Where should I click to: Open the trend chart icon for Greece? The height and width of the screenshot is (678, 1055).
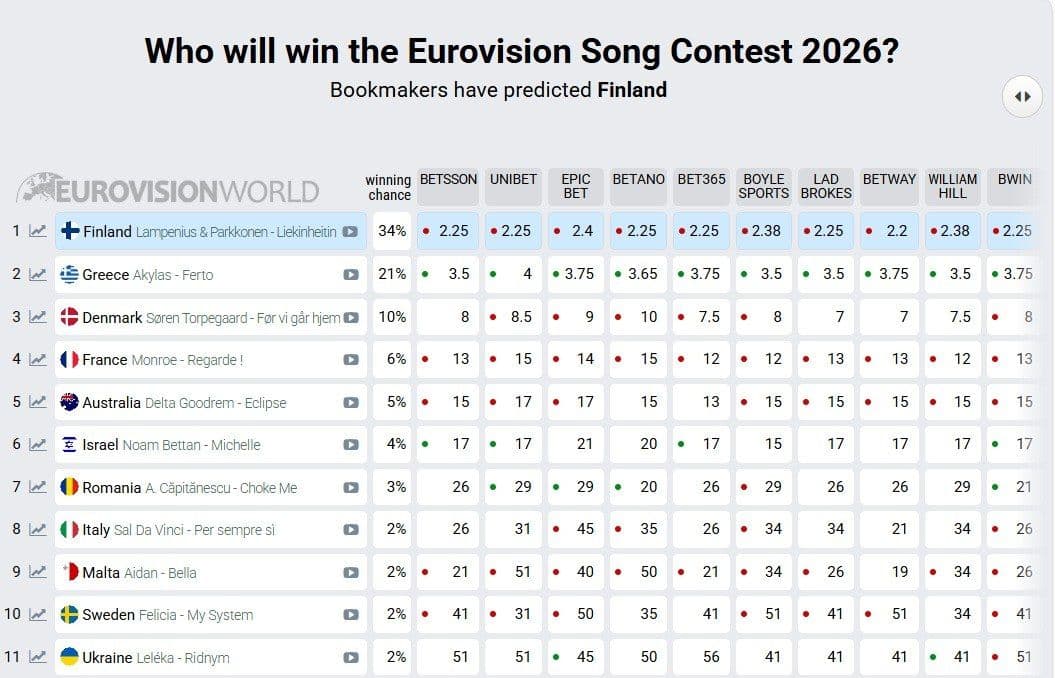tap(38, 274)
